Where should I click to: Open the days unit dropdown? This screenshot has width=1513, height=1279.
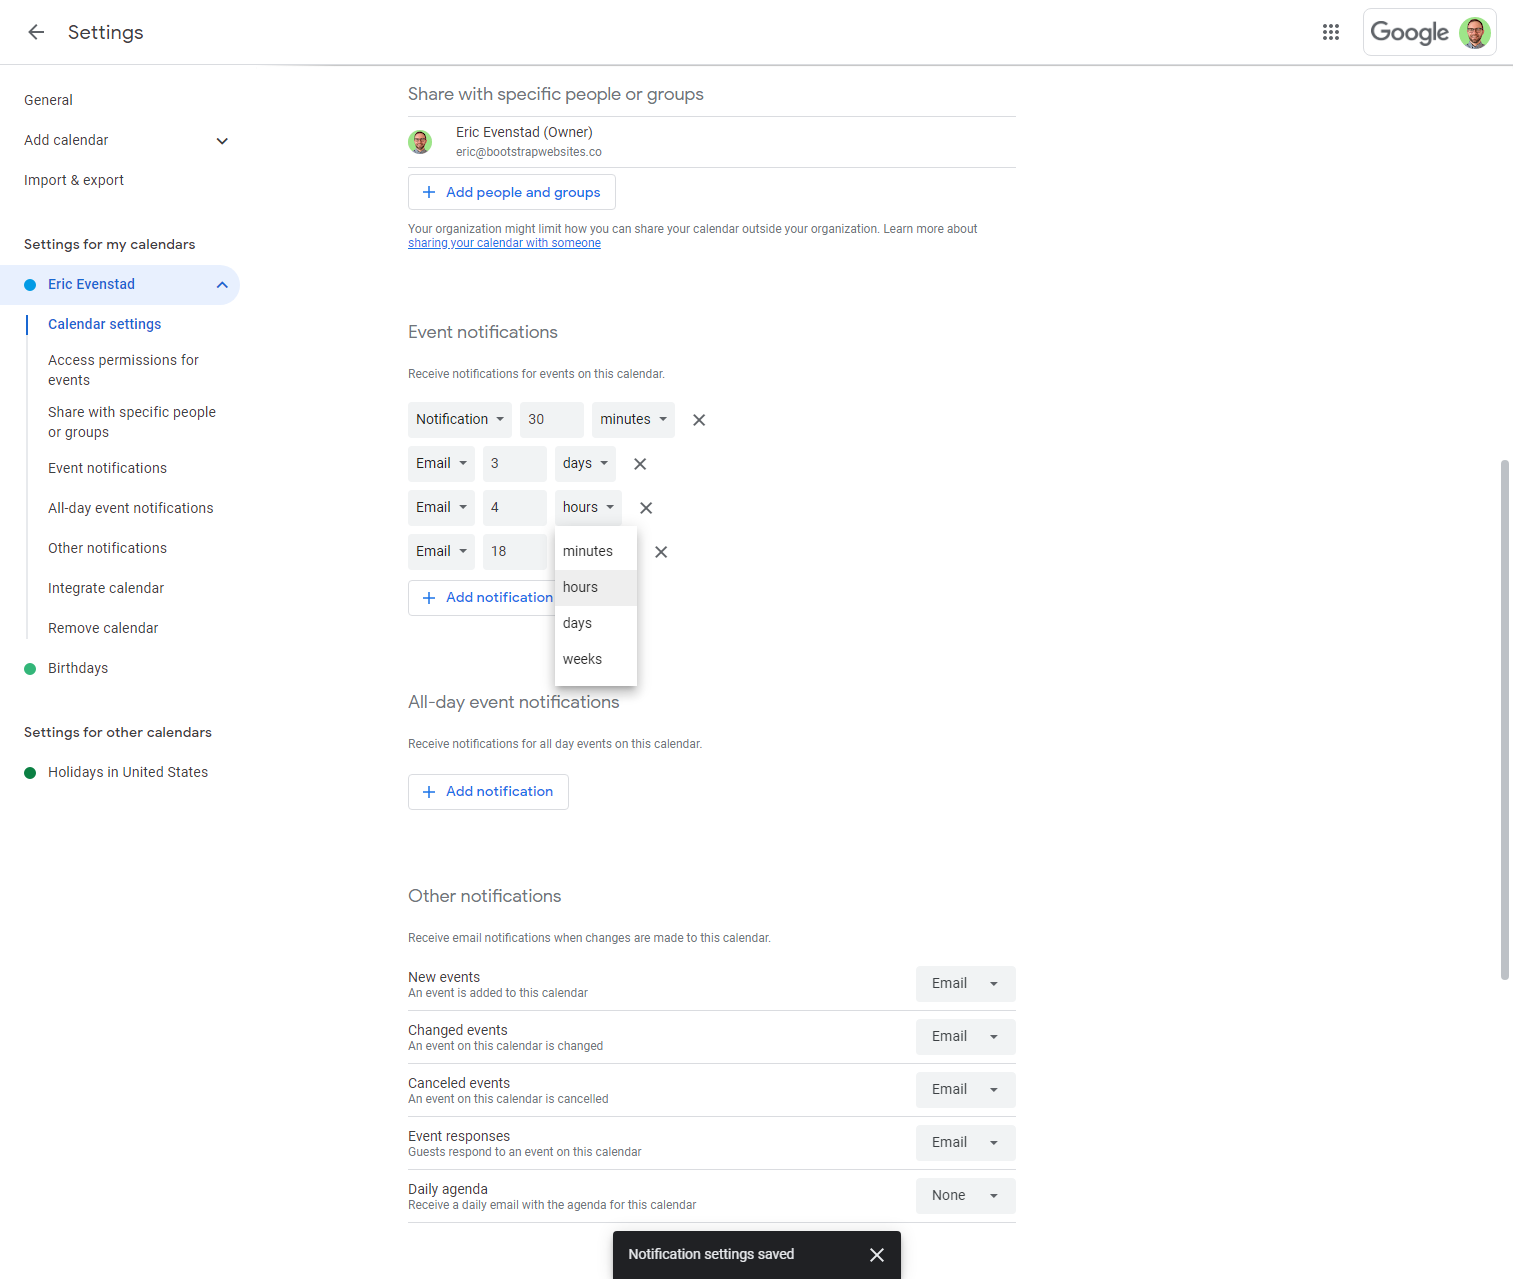click(x=585, y=464)
